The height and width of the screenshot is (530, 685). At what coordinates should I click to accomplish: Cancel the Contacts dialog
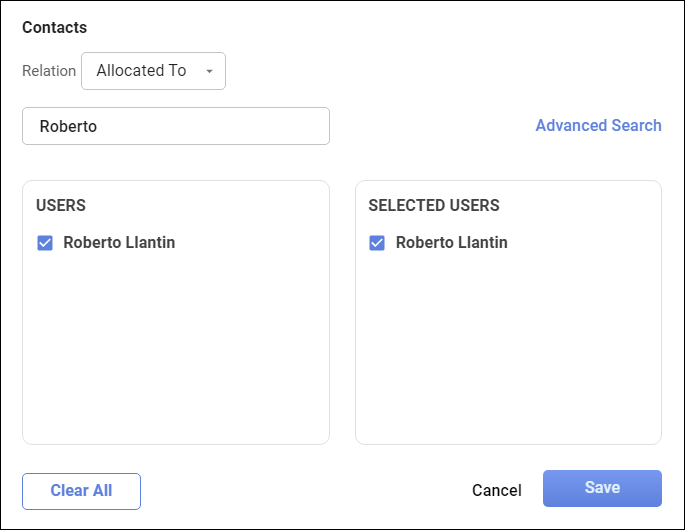point(496,490)
